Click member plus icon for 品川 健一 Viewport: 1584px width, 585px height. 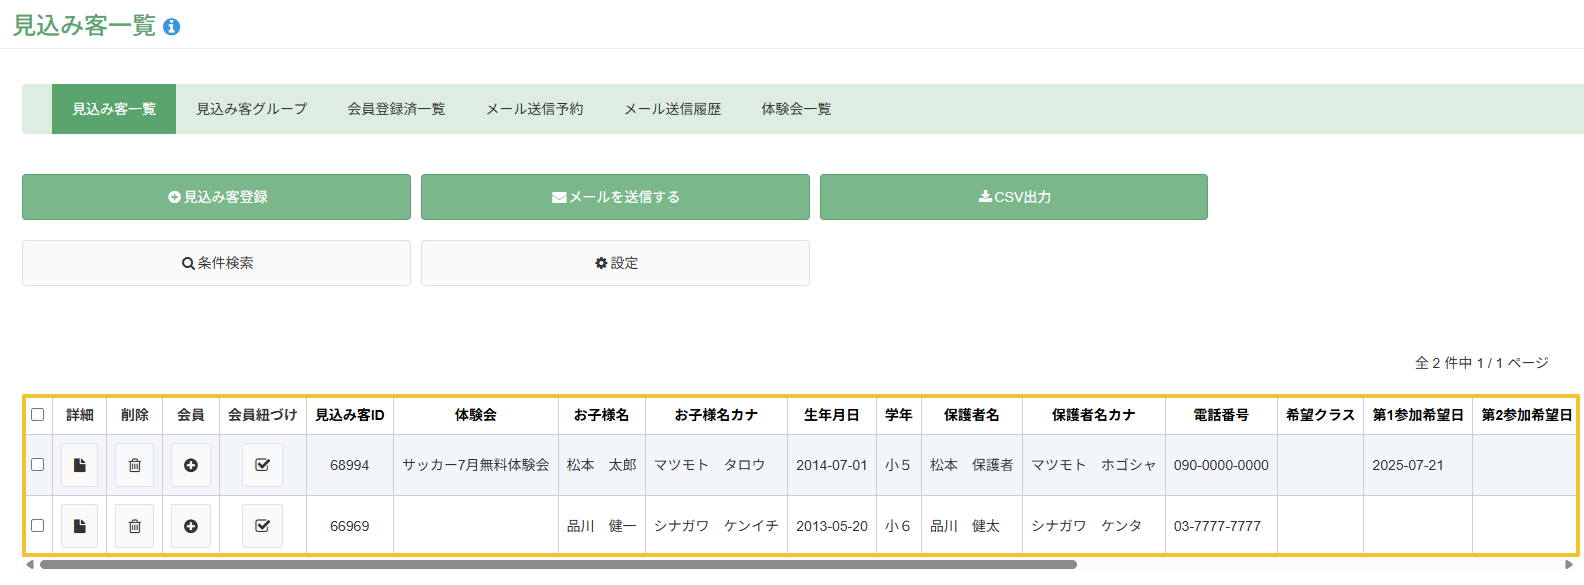[x=191, y=526]
